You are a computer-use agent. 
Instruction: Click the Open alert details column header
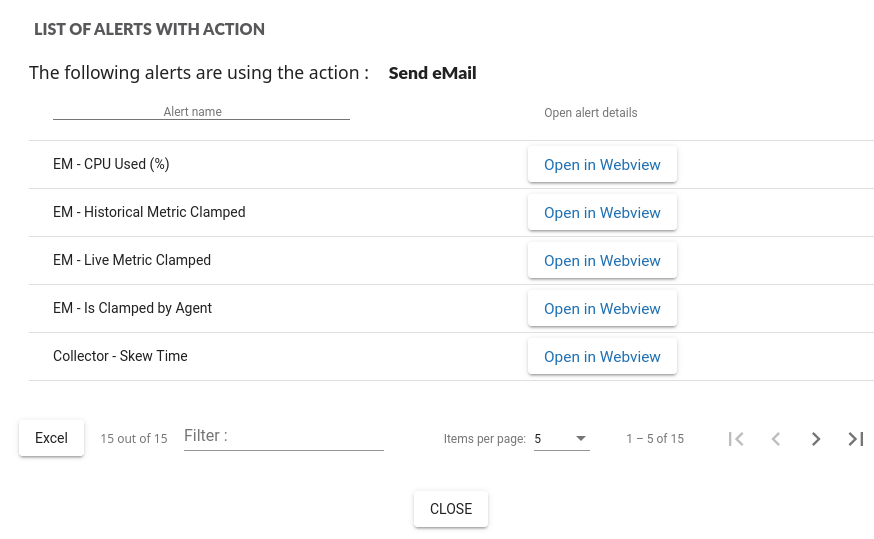pyautogui.click(x=590, y=113)
